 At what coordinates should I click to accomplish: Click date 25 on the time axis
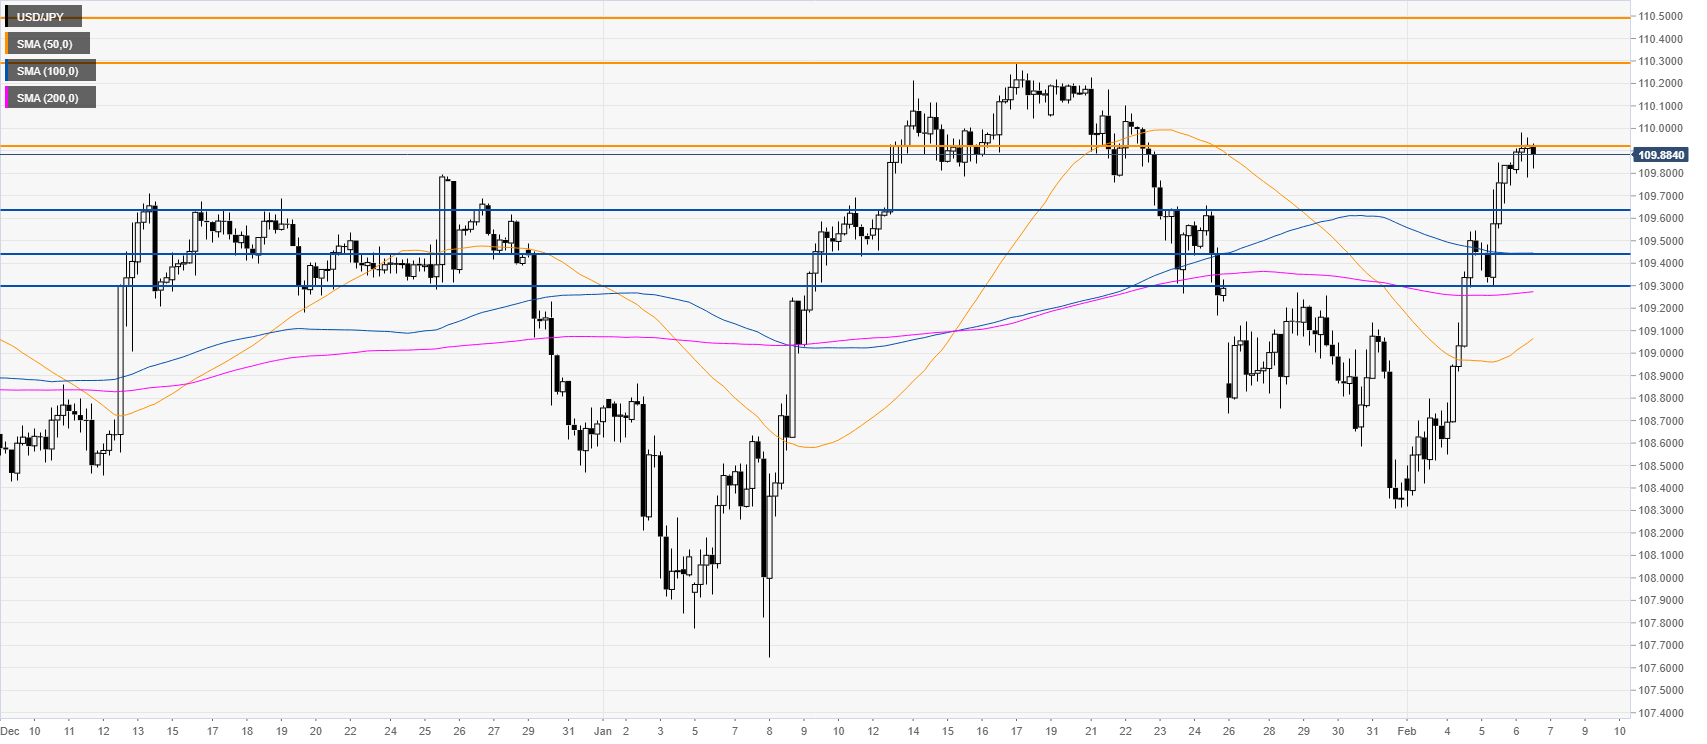tap(425, 731)
